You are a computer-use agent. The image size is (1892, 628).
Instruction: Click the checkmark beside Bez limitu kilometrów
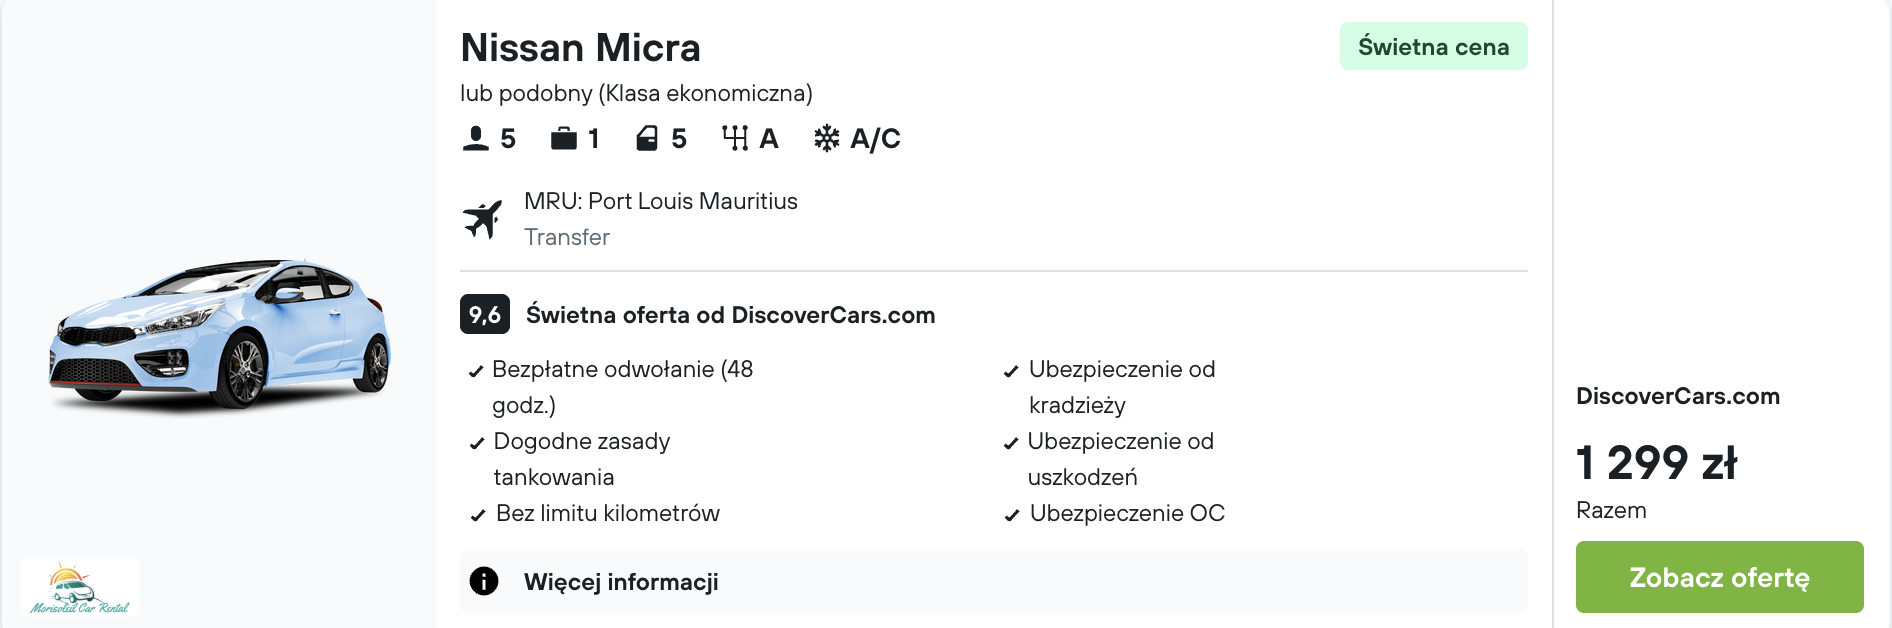pos(478,514)
